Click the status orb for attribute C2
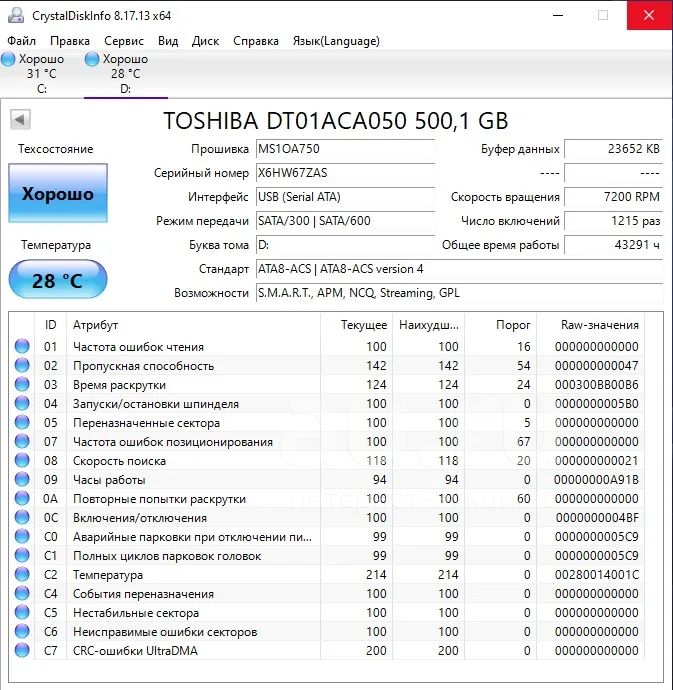Viewport: 673px width, 690px height. tap(22, 574)
